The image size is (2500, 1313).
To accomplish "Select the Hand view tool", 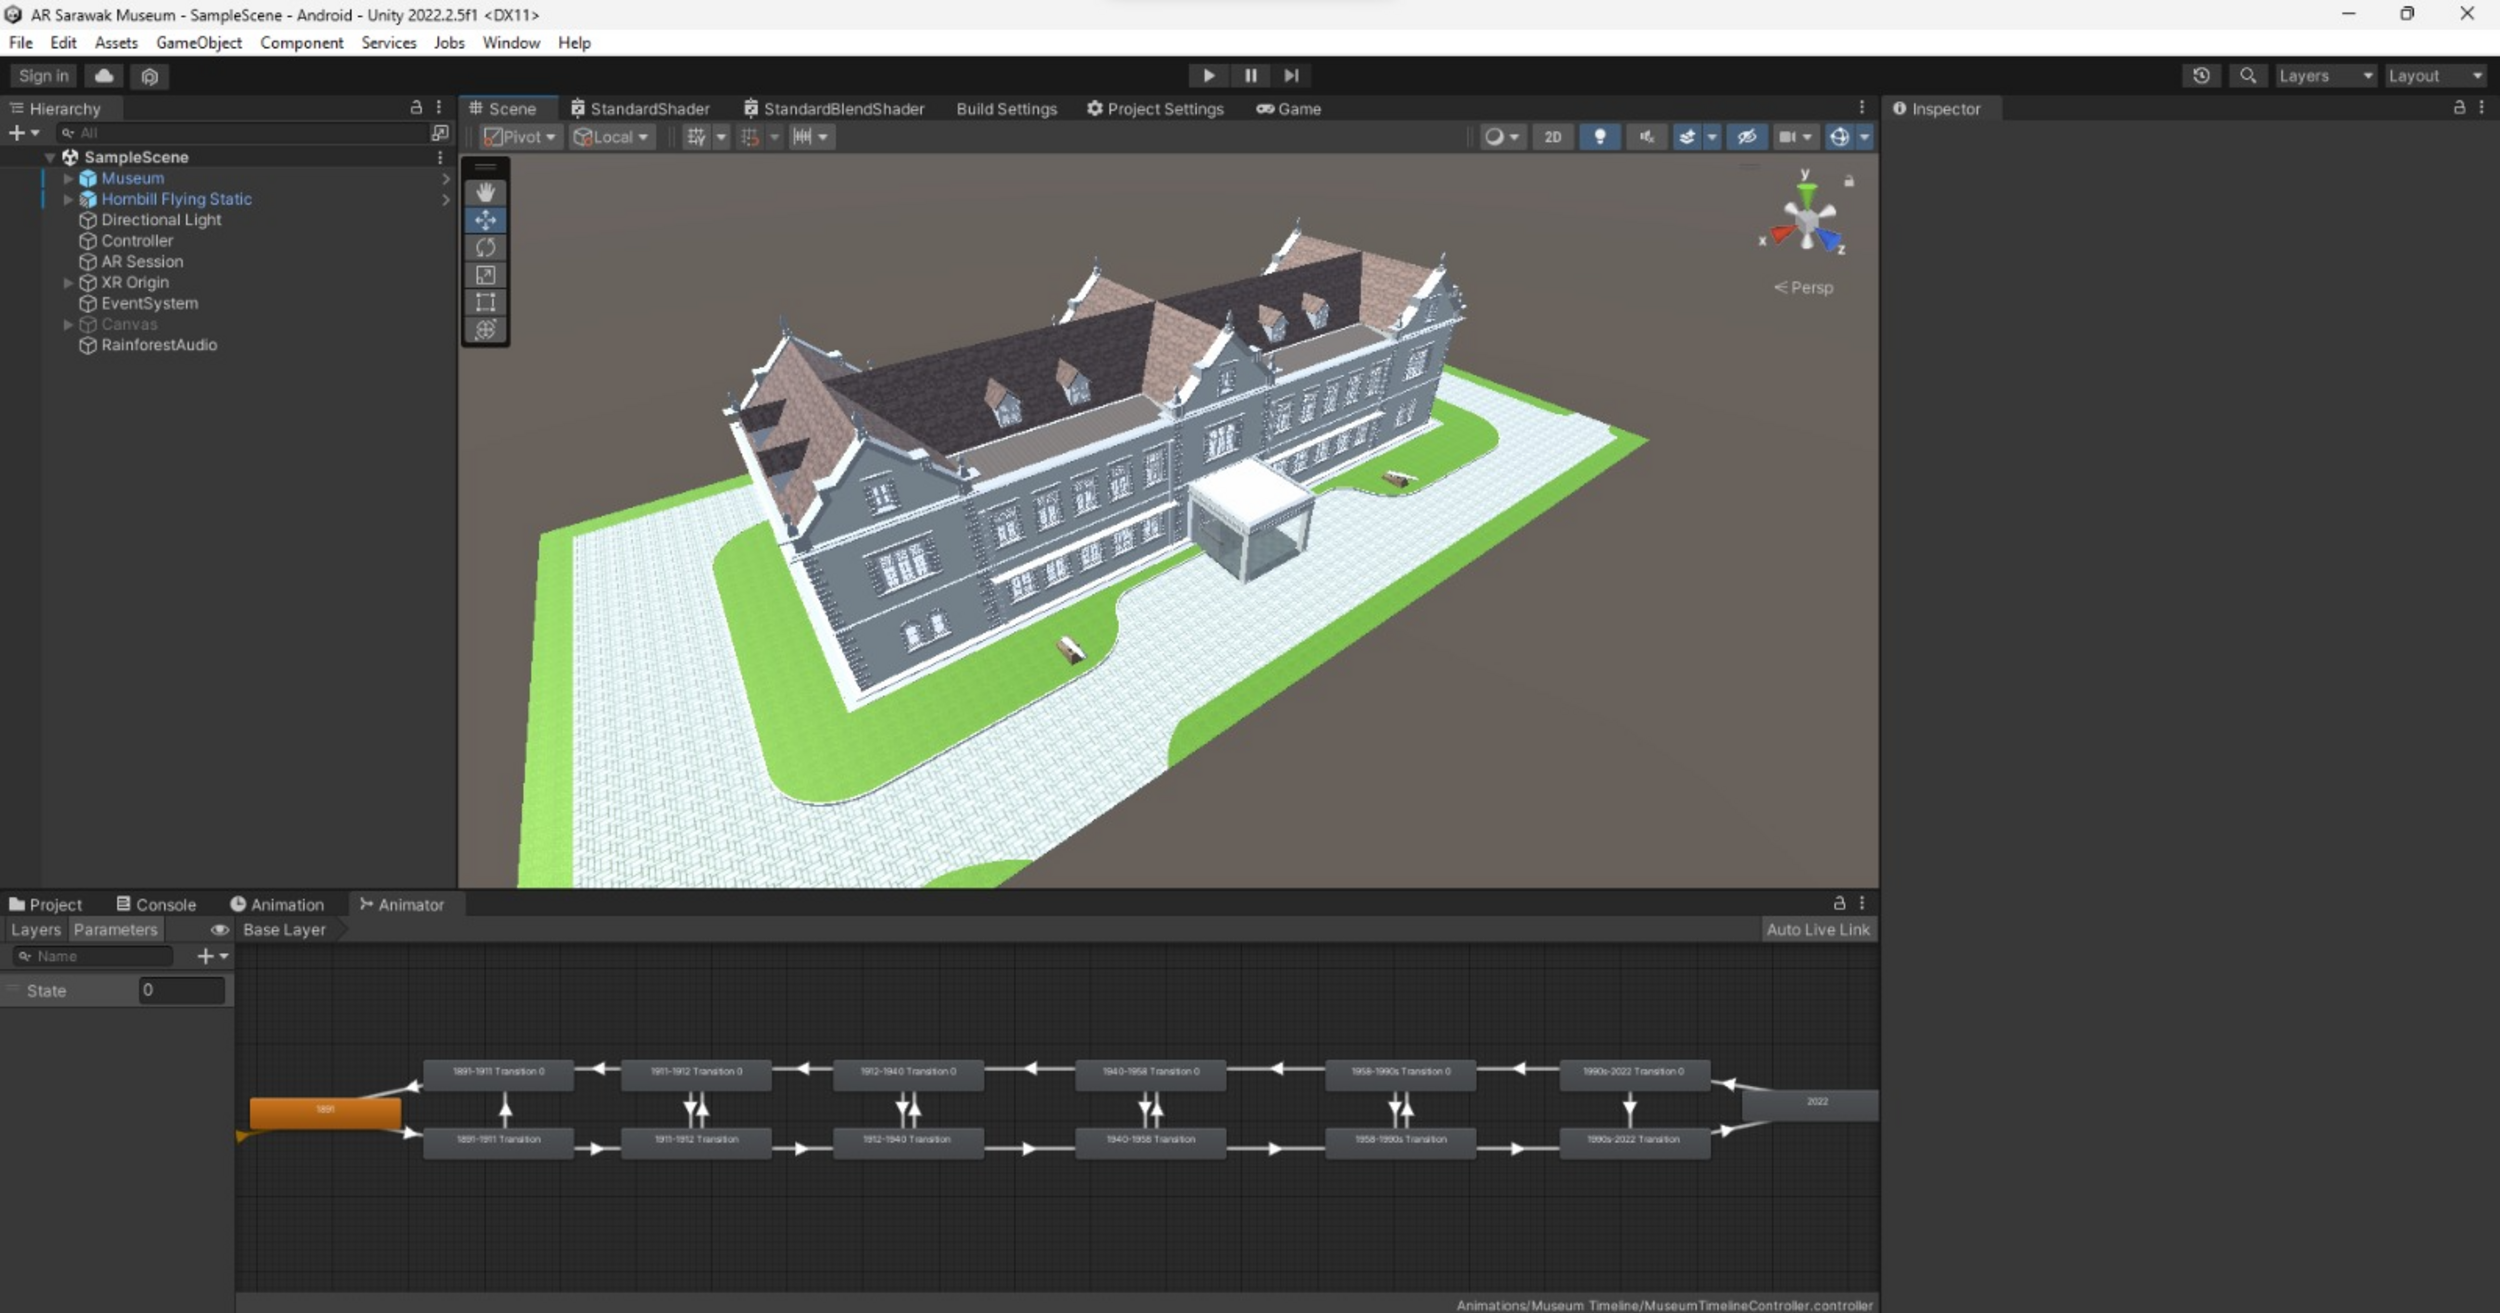I will click(485, 192).
